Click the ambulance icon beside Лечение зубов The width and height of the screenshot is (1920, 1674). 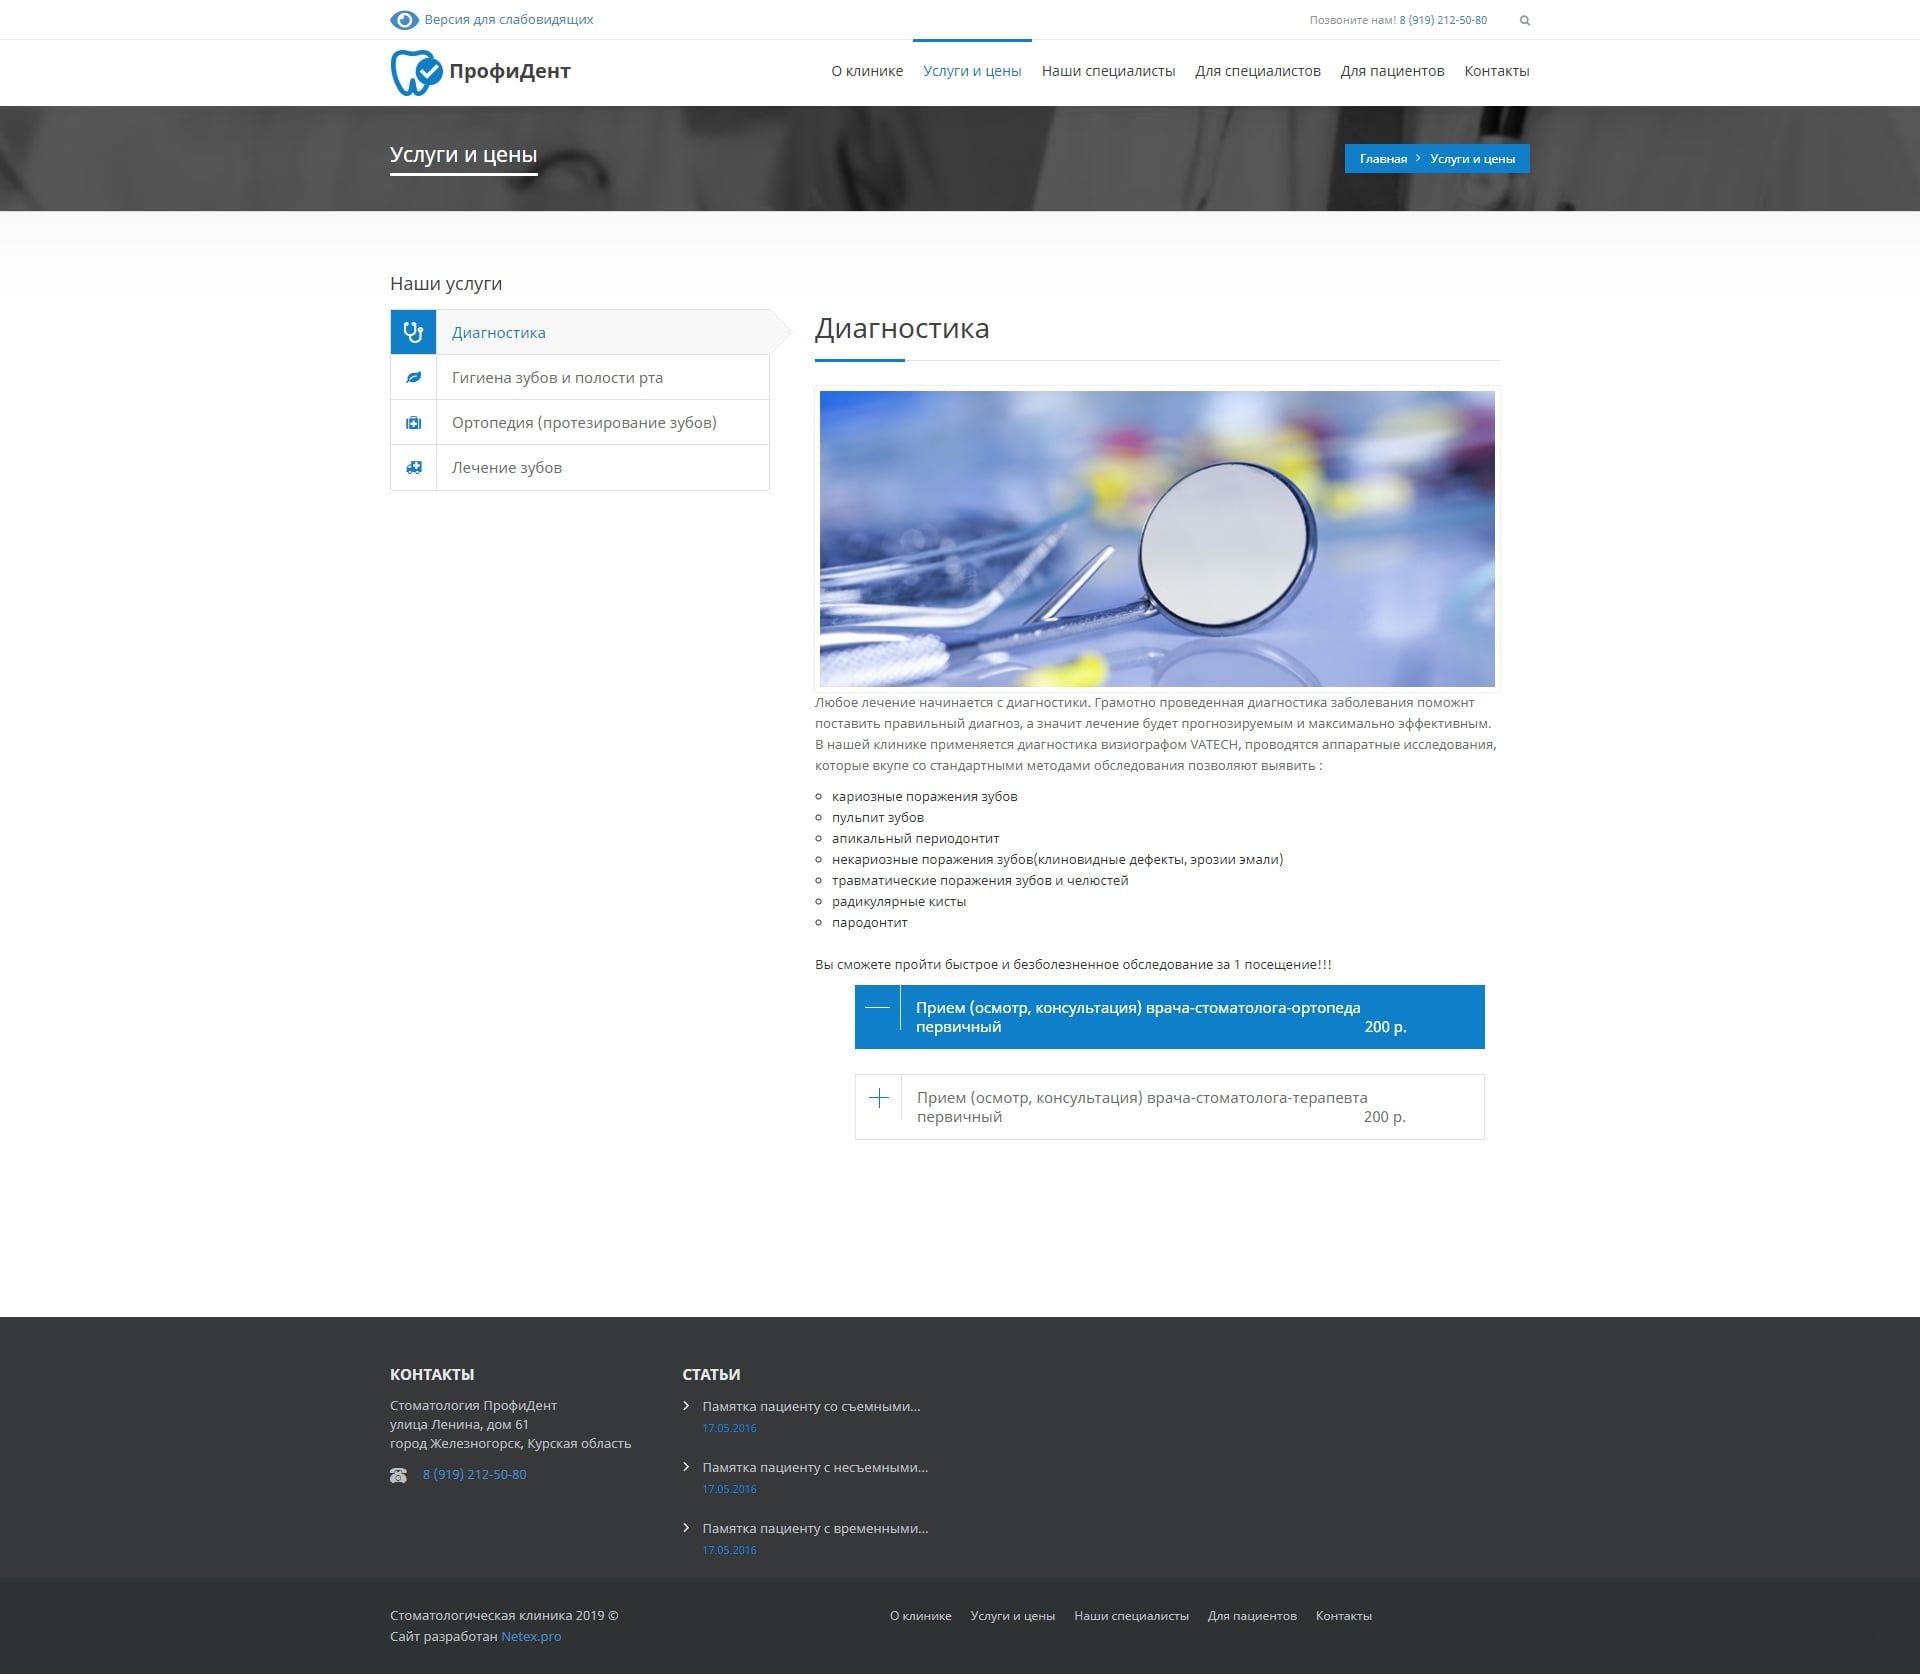[x=413, y=468]
